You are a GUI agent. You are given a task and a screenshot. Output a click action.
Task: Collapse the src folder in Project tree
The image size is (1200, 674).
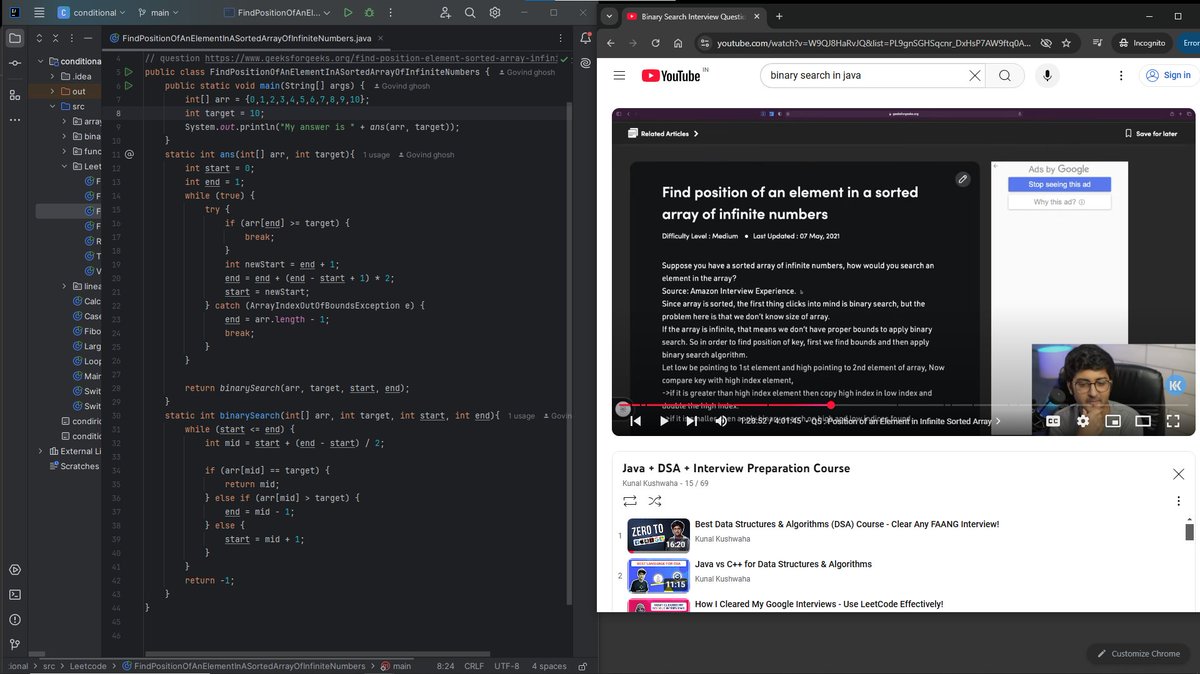(x=50, y=106)
